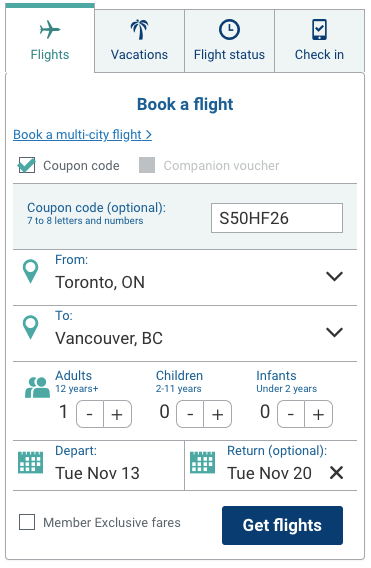This screenshot has height=568, width=371.
Task: Click the palm tree Vacations icon
Action: point(139,29)
